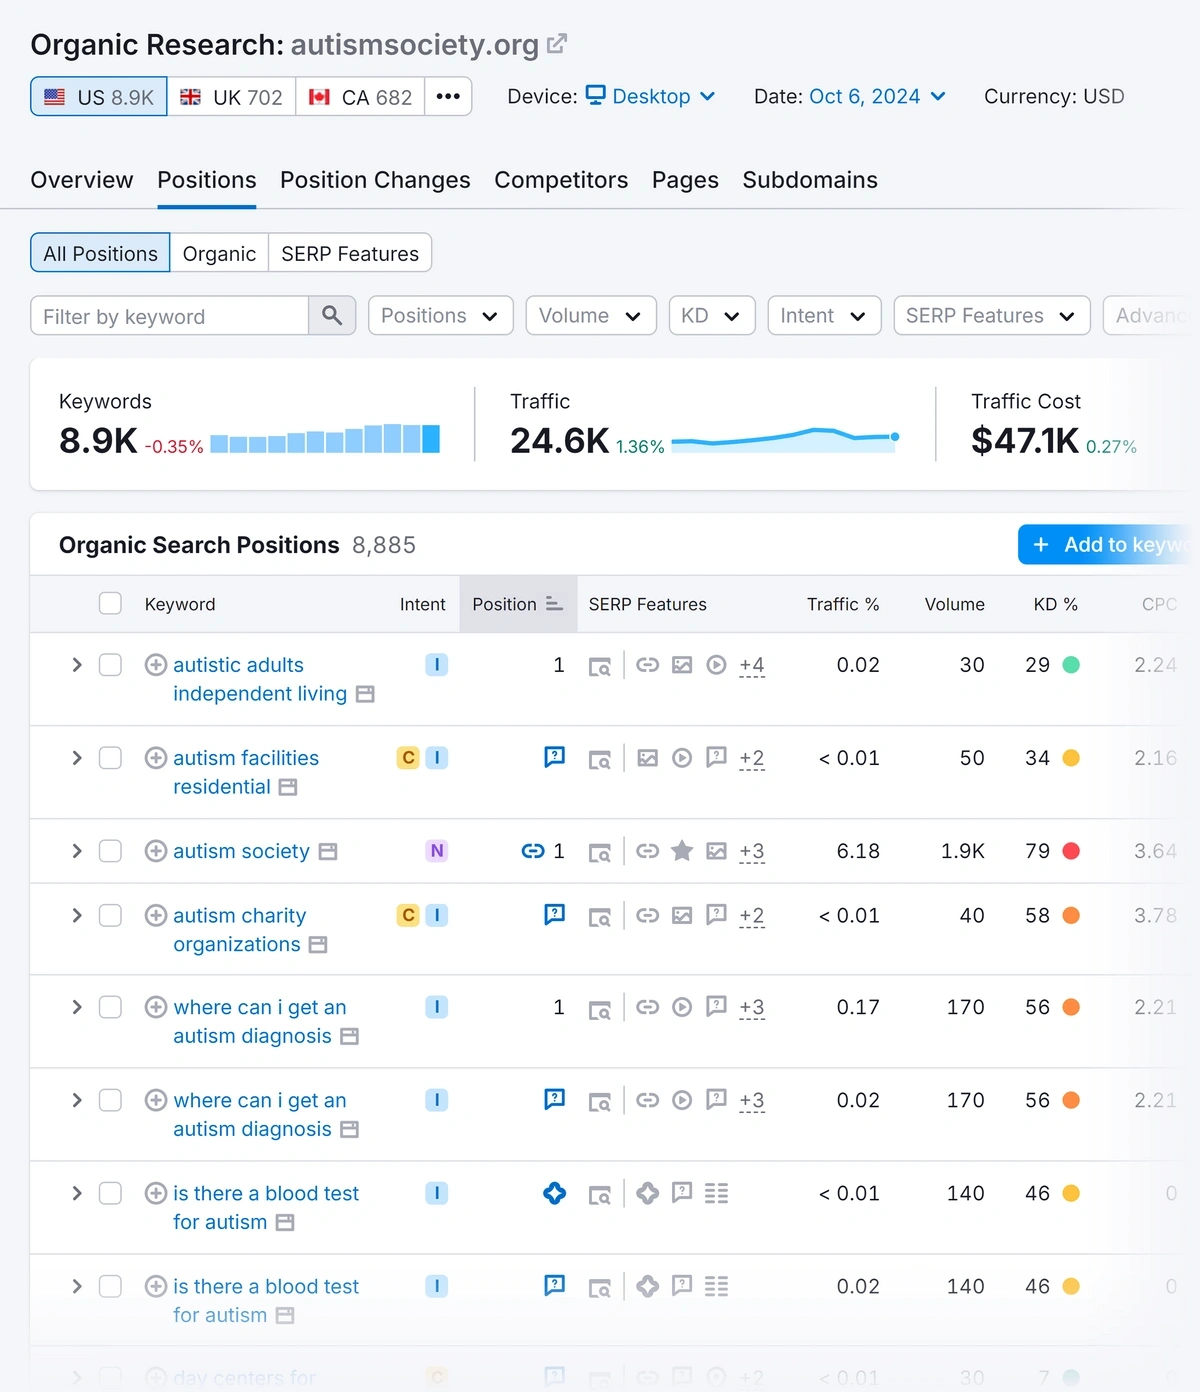Open the Intent filter dropdown
The image size is (1200, 1392).
(824, 316)
